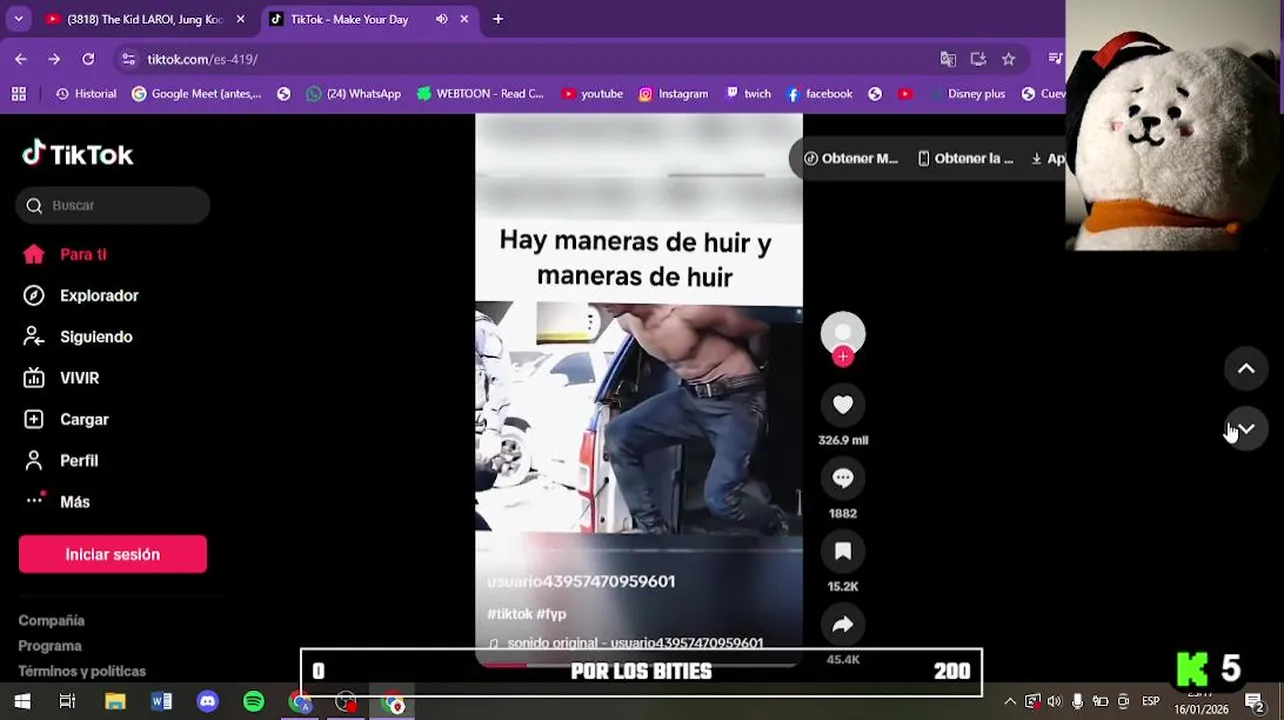Viewport: 1284px width, 720px height.
Task: Open Términos y políticas link
Action: pos(82,670)
